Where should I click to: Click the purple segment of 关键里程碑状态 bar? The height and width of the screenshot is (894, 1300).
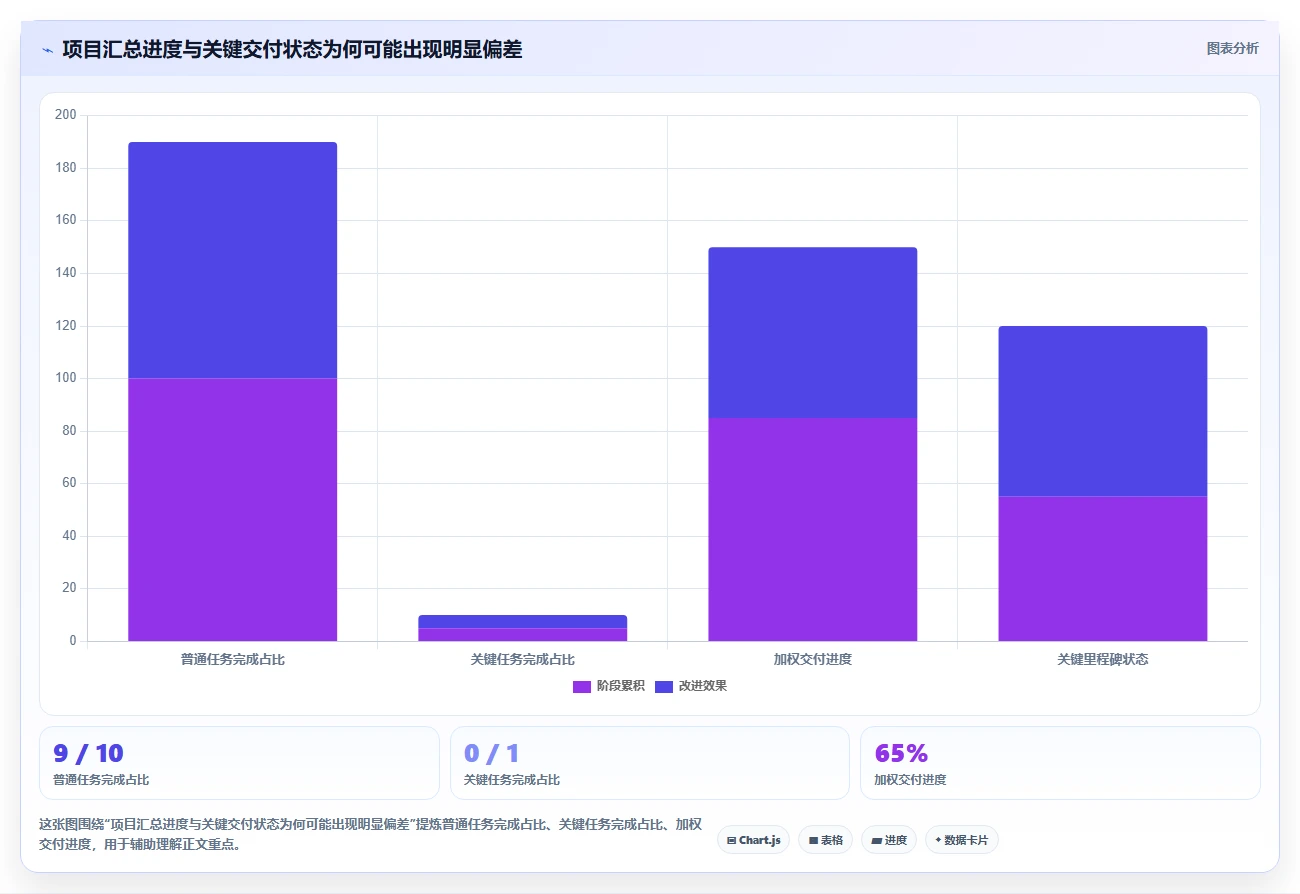(x=1103, y=568)
